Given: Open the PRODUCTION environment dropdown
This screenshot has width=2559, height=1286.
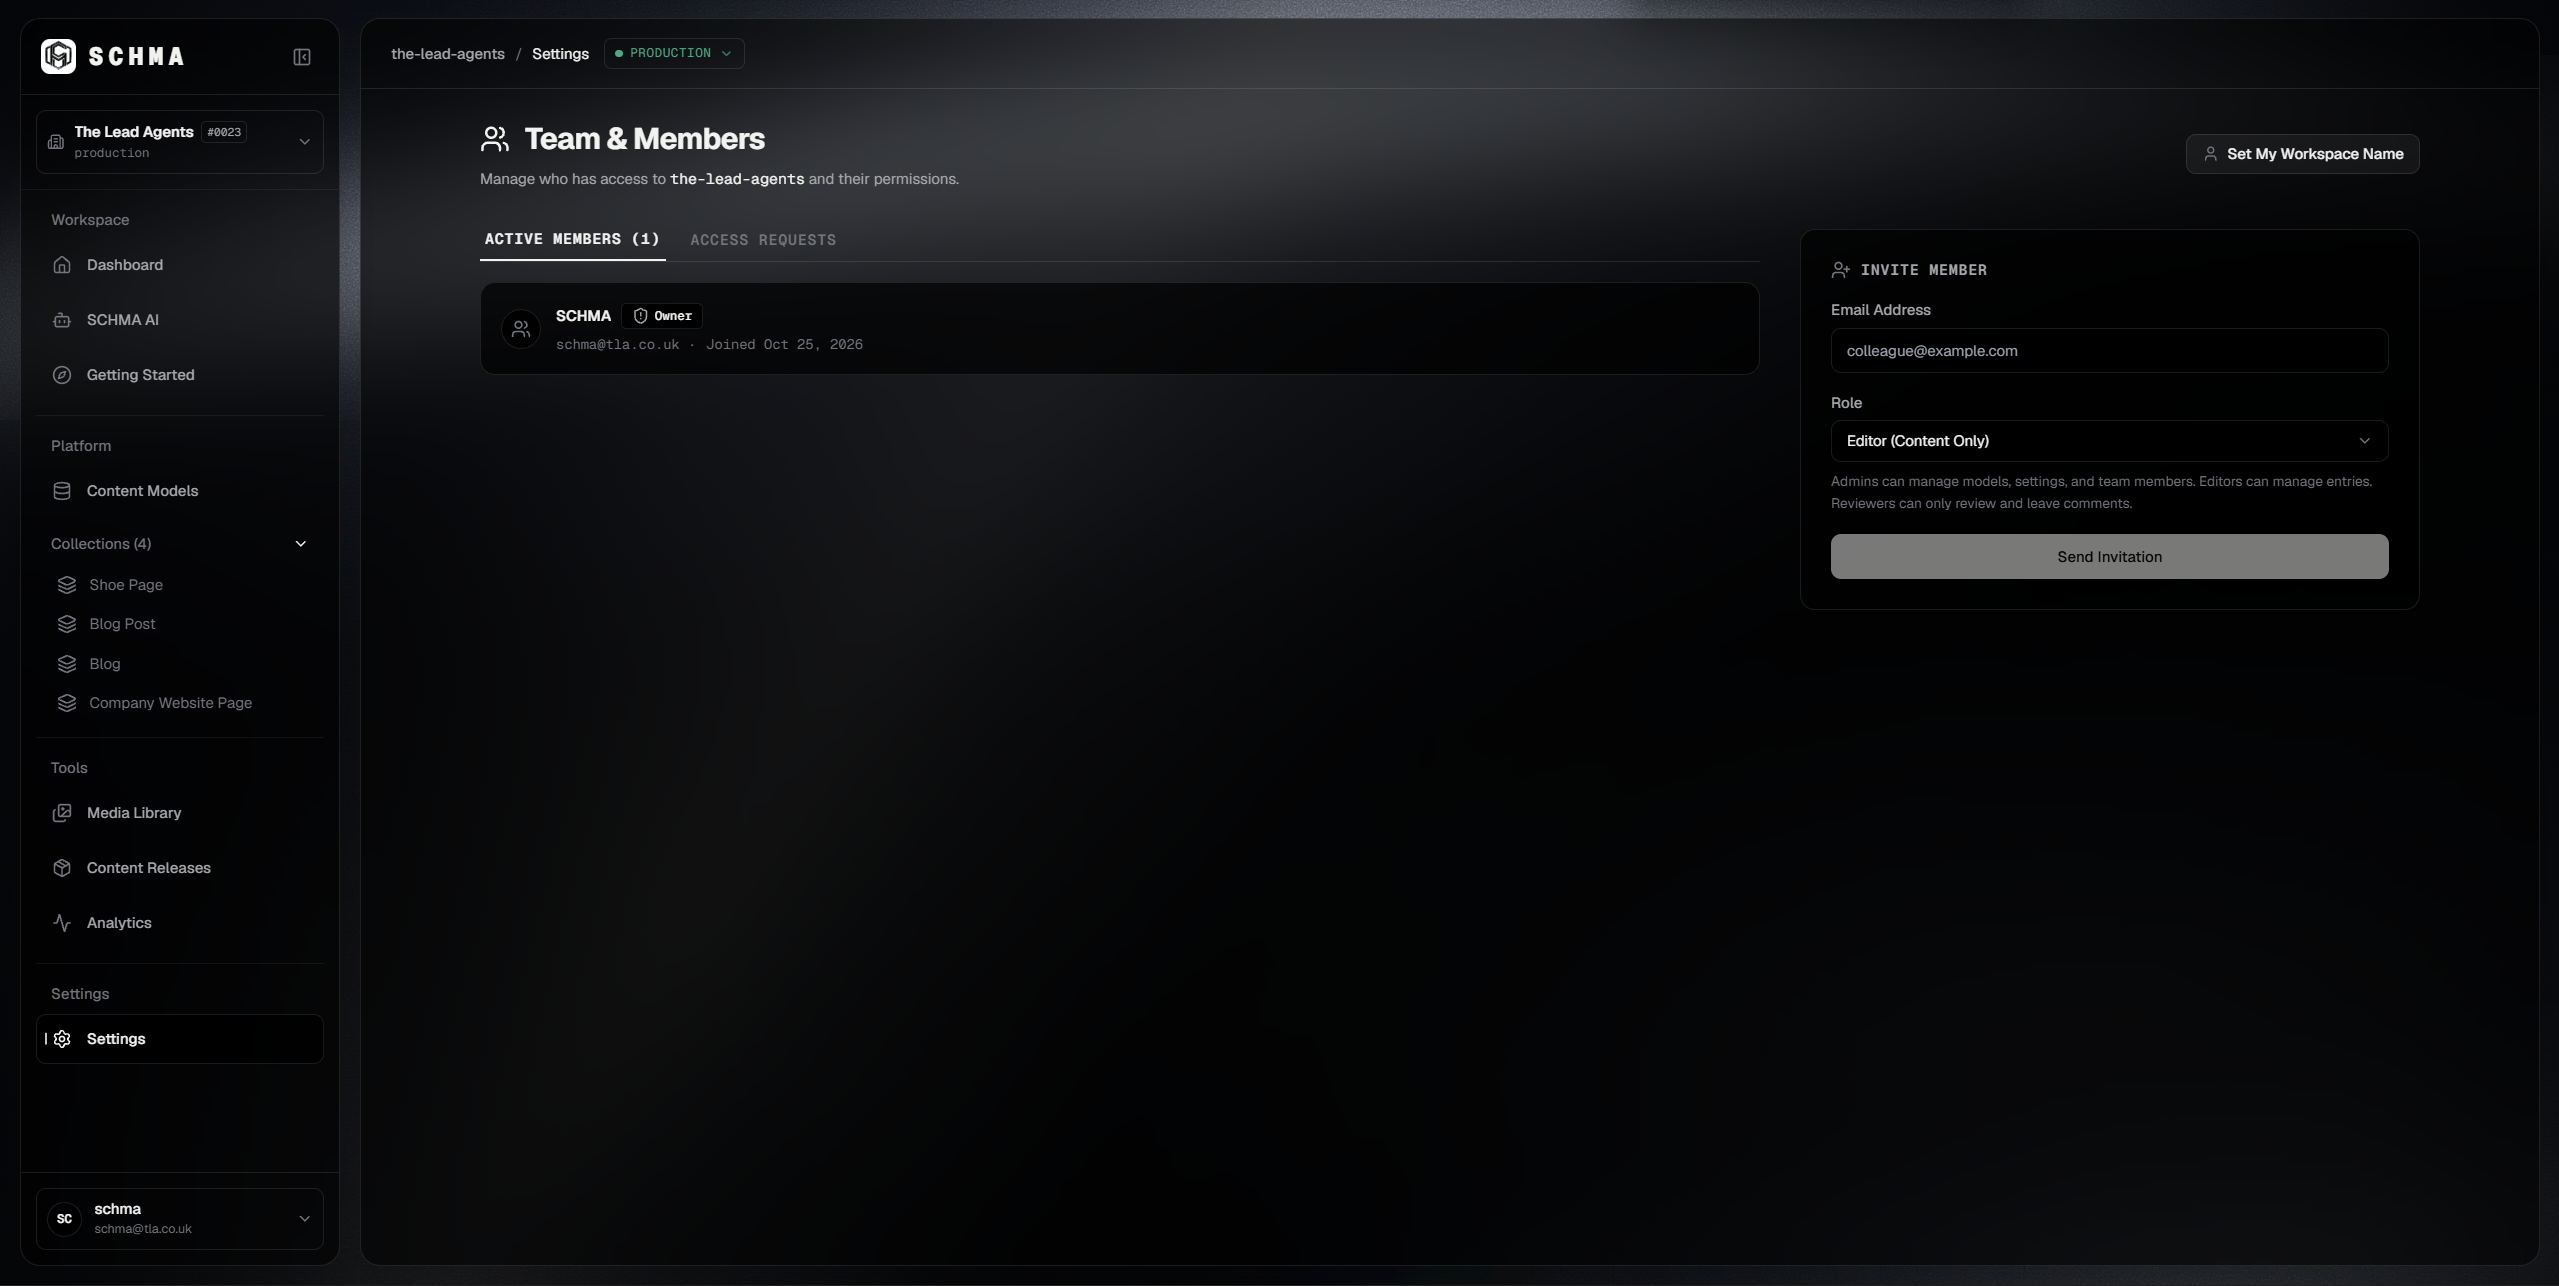Looking at the screenshot, I should tap(674, 53).
